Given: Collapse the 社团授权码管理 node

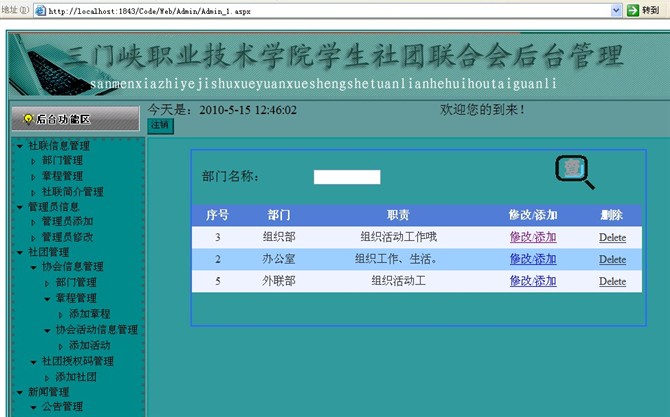Looking at the screenshot, I should 33,362.
